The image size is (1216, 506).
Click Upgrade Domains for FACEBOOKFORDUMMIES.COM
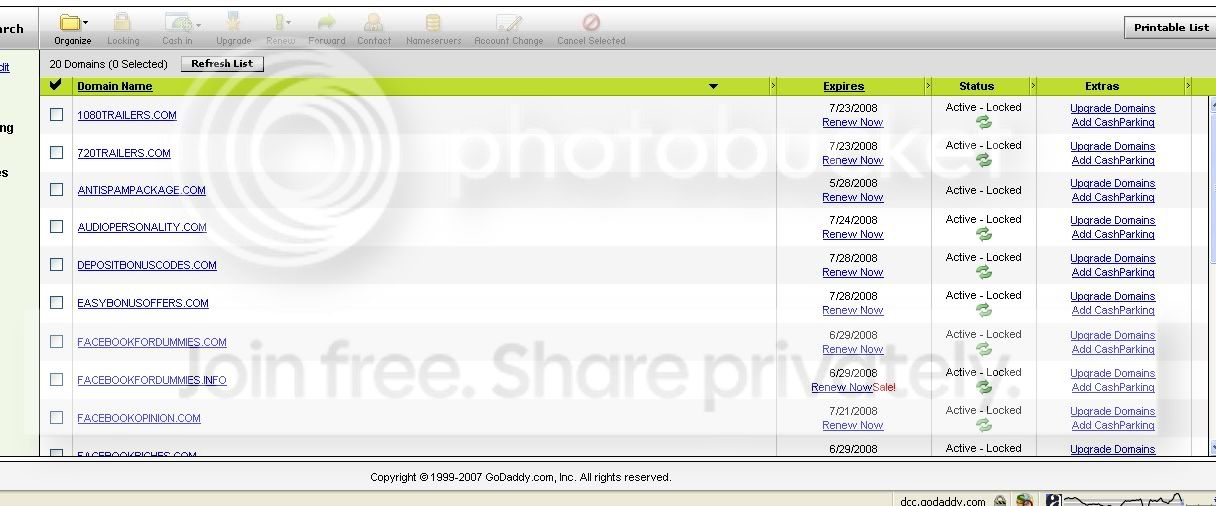[x=1112, y=335]
